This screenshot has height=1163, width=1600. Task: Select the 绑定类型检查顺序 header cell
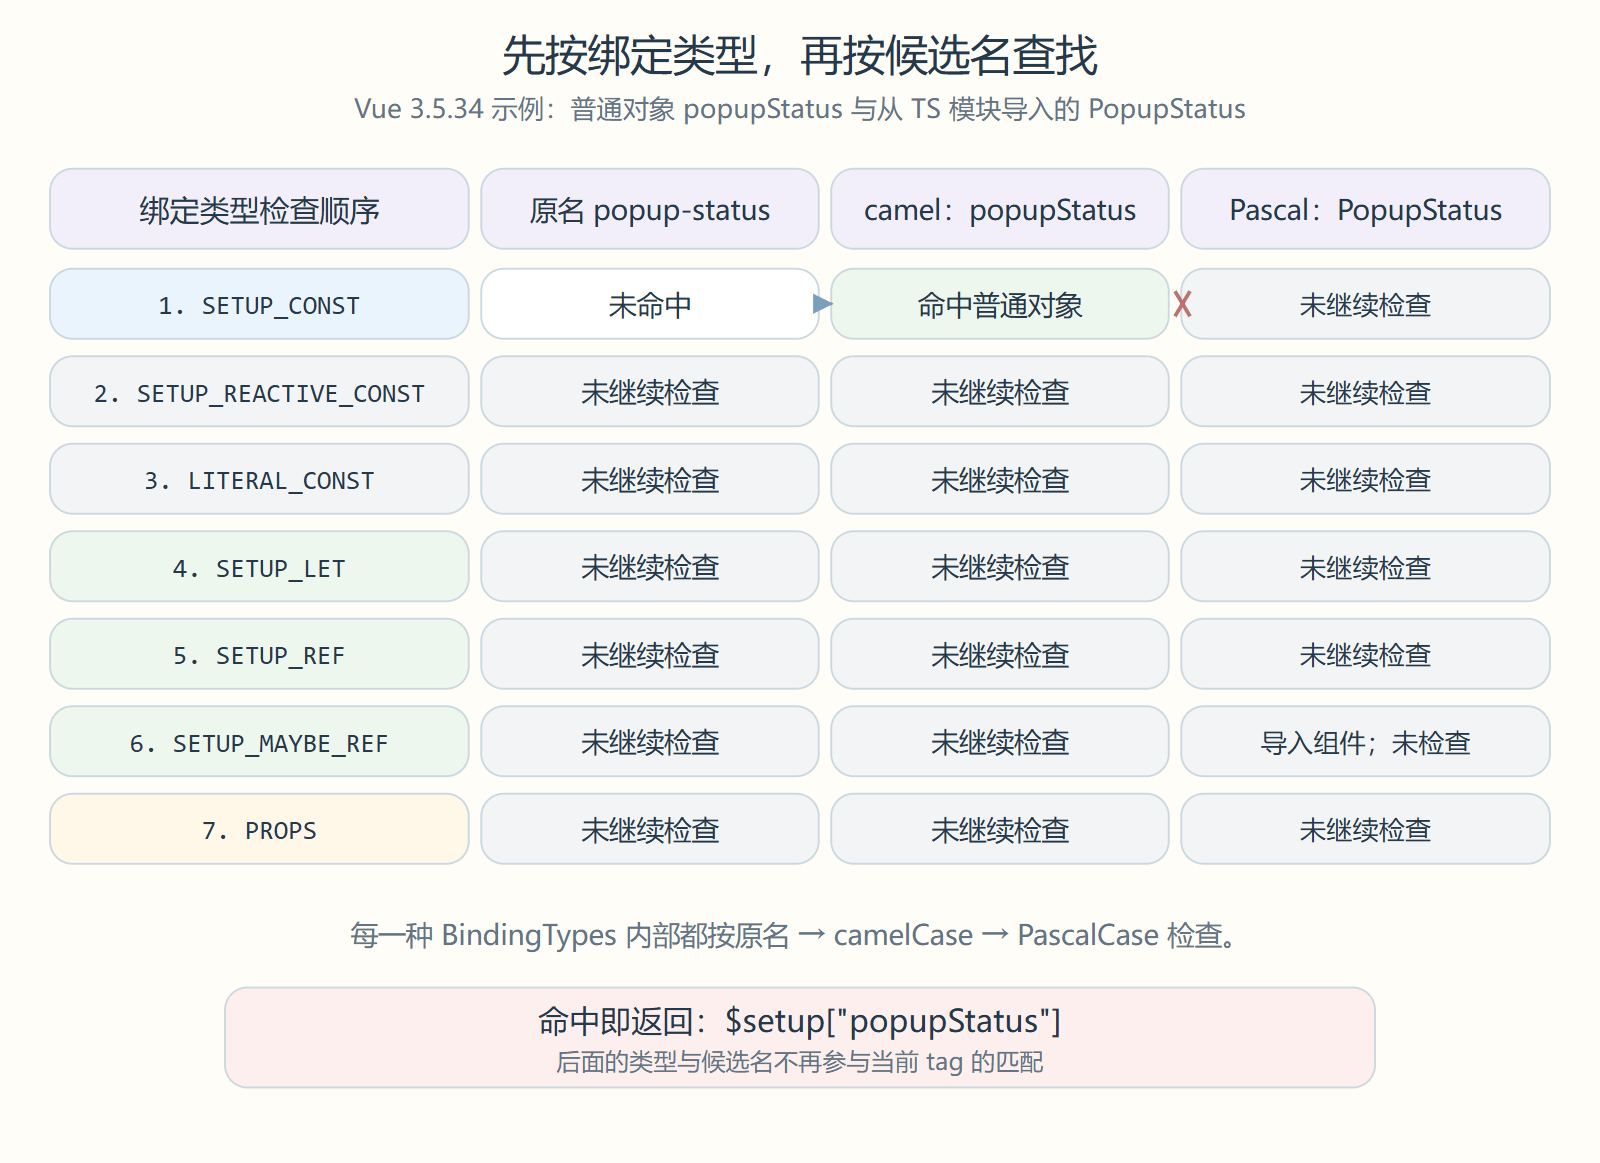(259, 209)
